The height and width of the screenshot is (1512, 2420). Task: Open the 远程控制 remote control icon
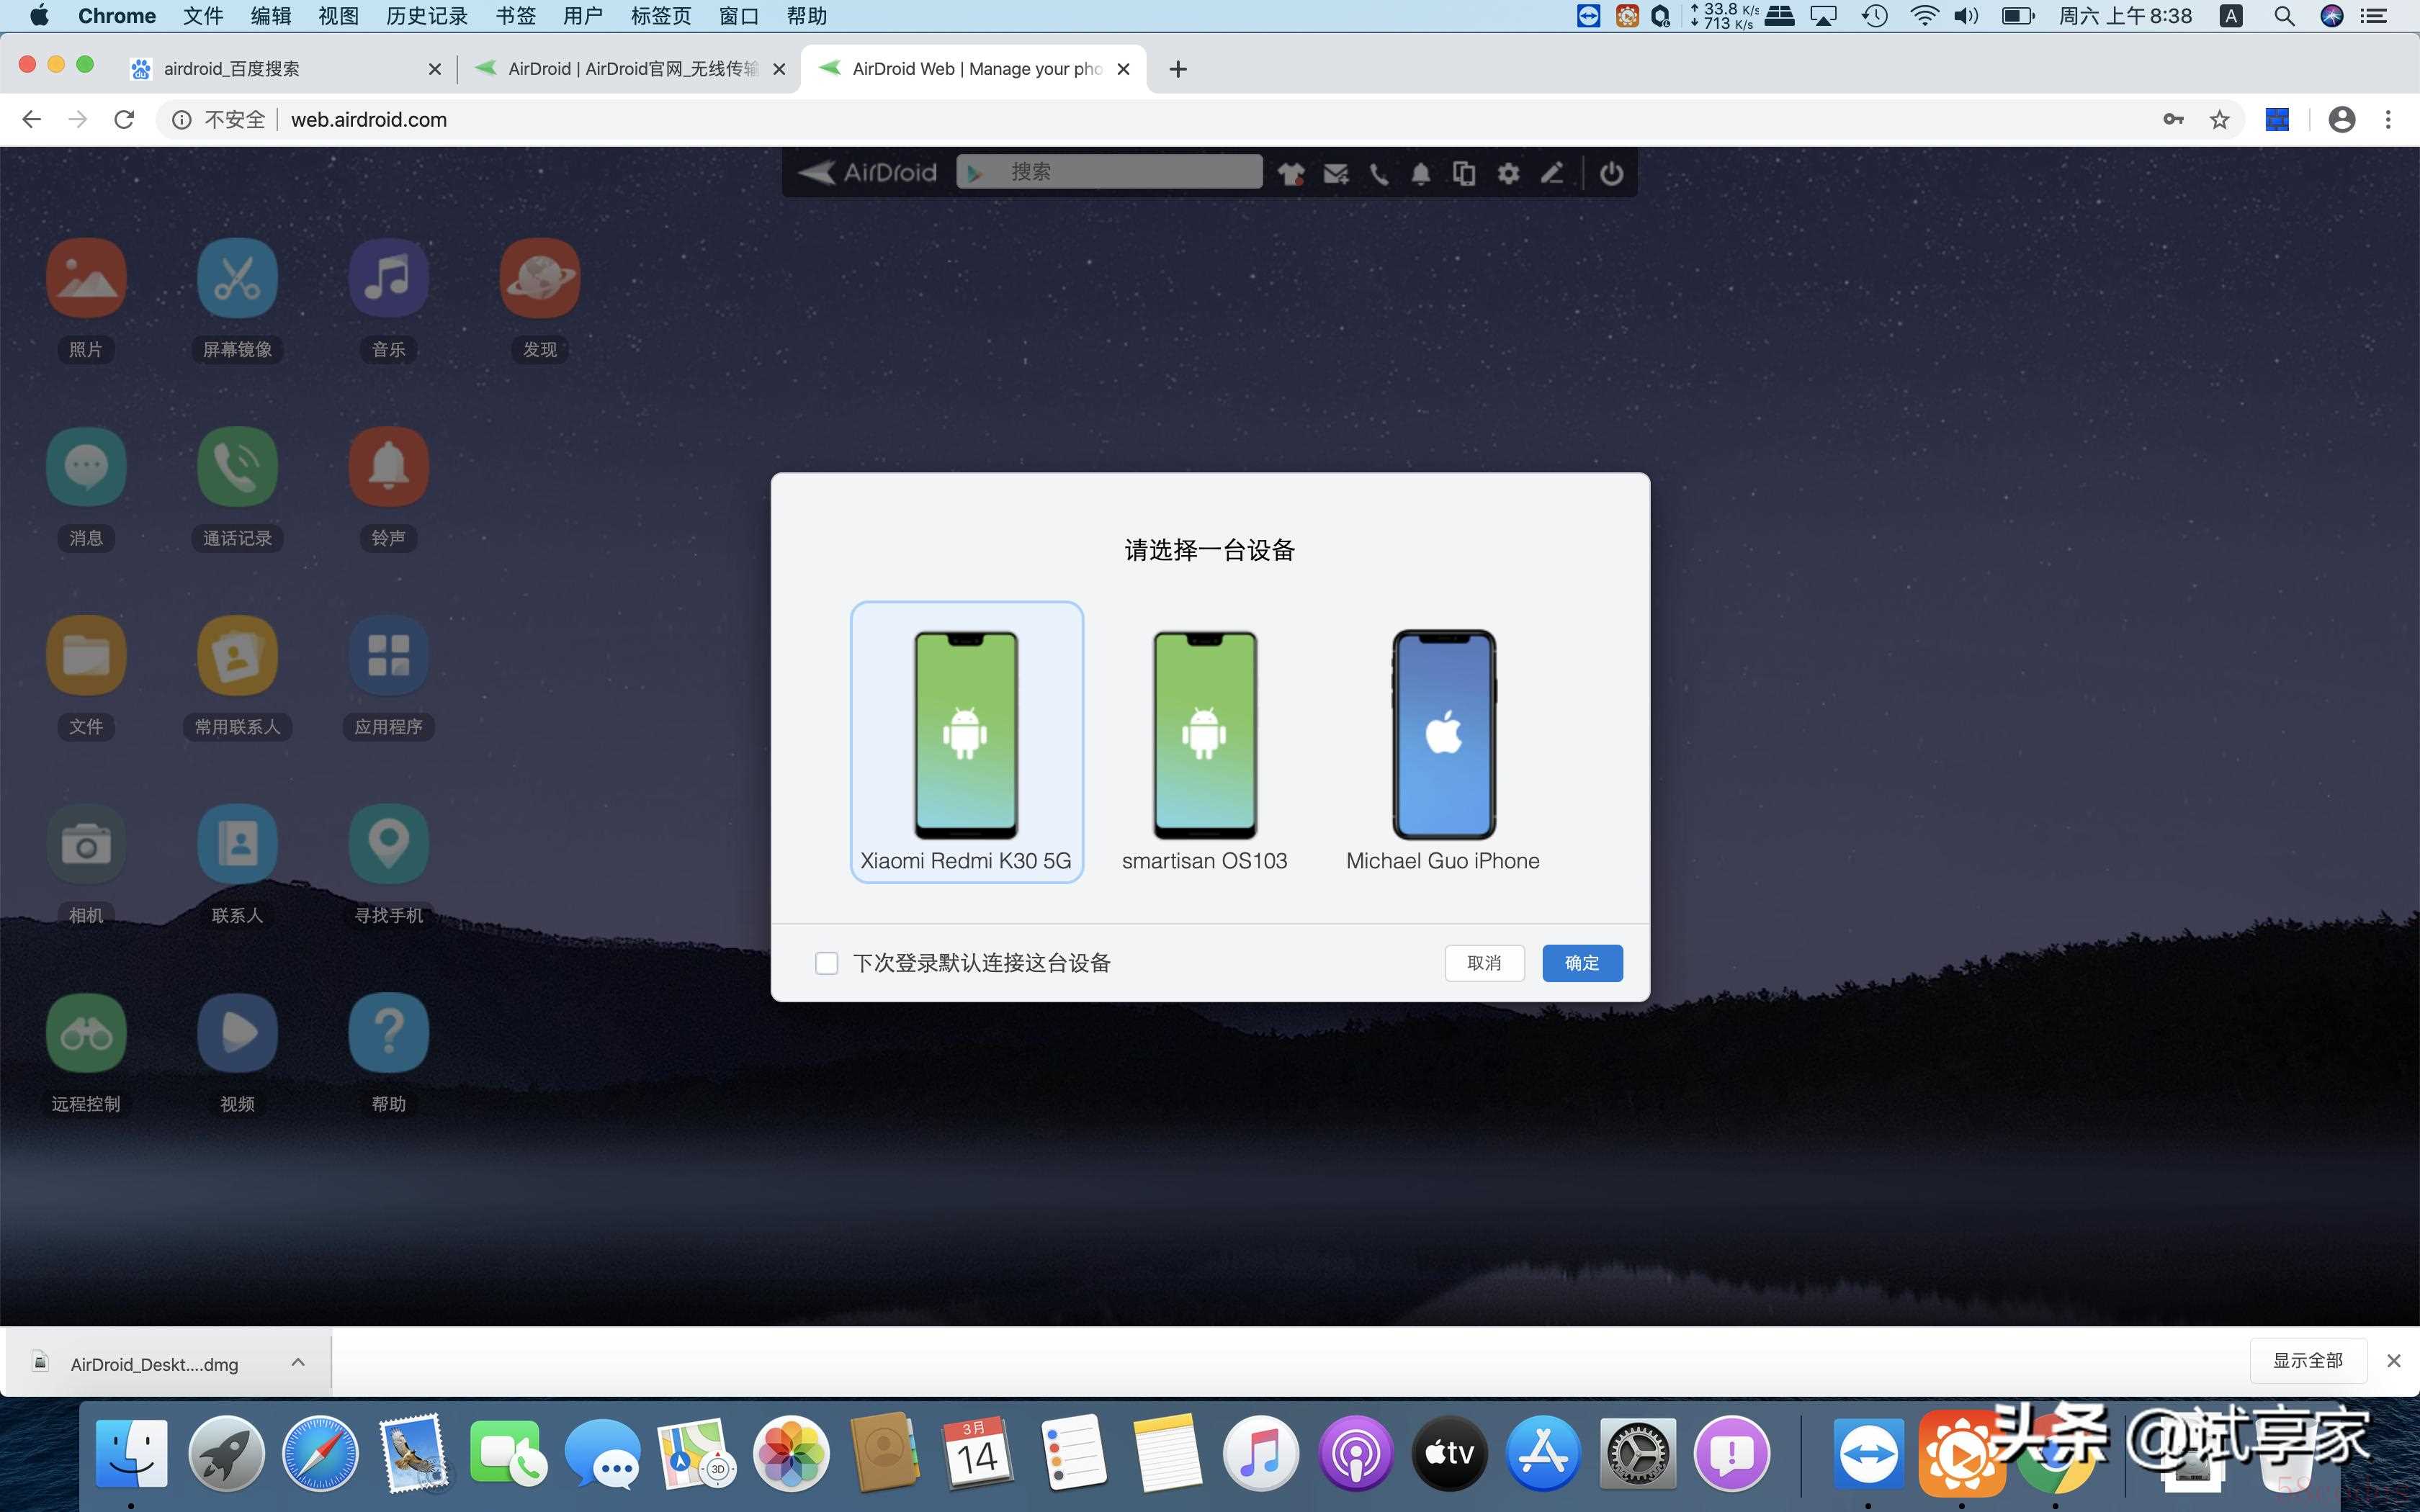[x=86, y=1033]
